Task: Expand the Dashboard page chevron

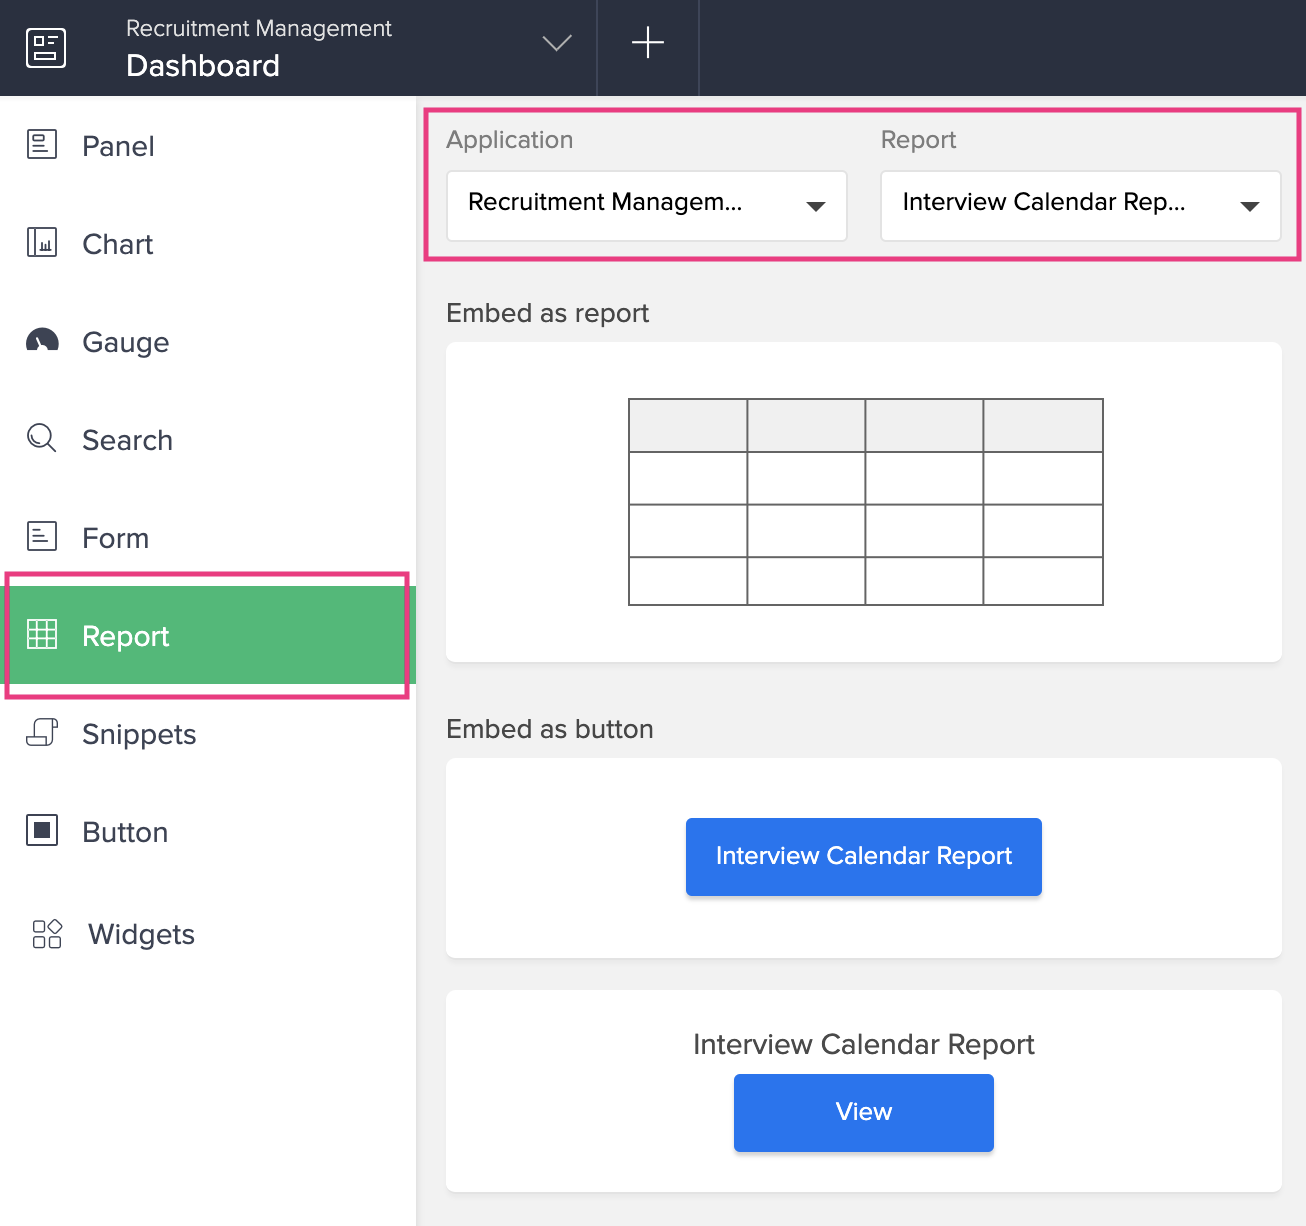Action: pyautogui.click(x=557, y=43)
